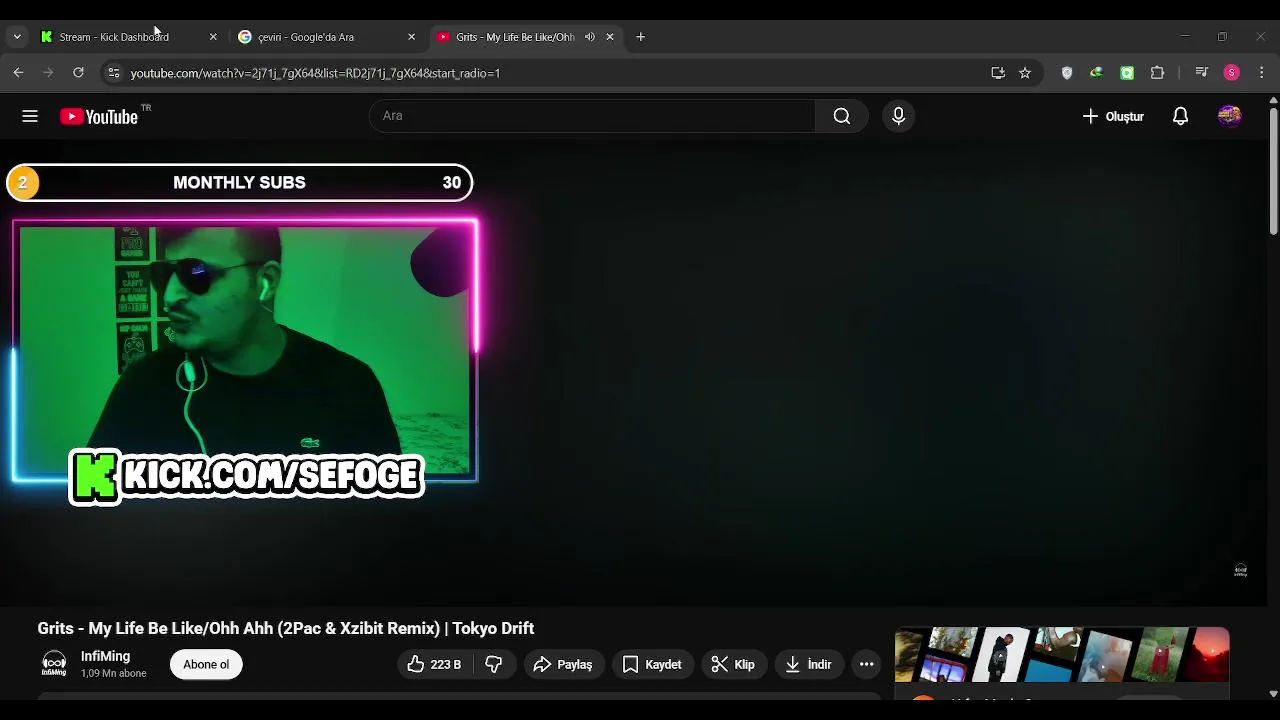Start voice search with the microphone icon
The width and height of the screenshot is (1280, 720).
click(898, 116)
